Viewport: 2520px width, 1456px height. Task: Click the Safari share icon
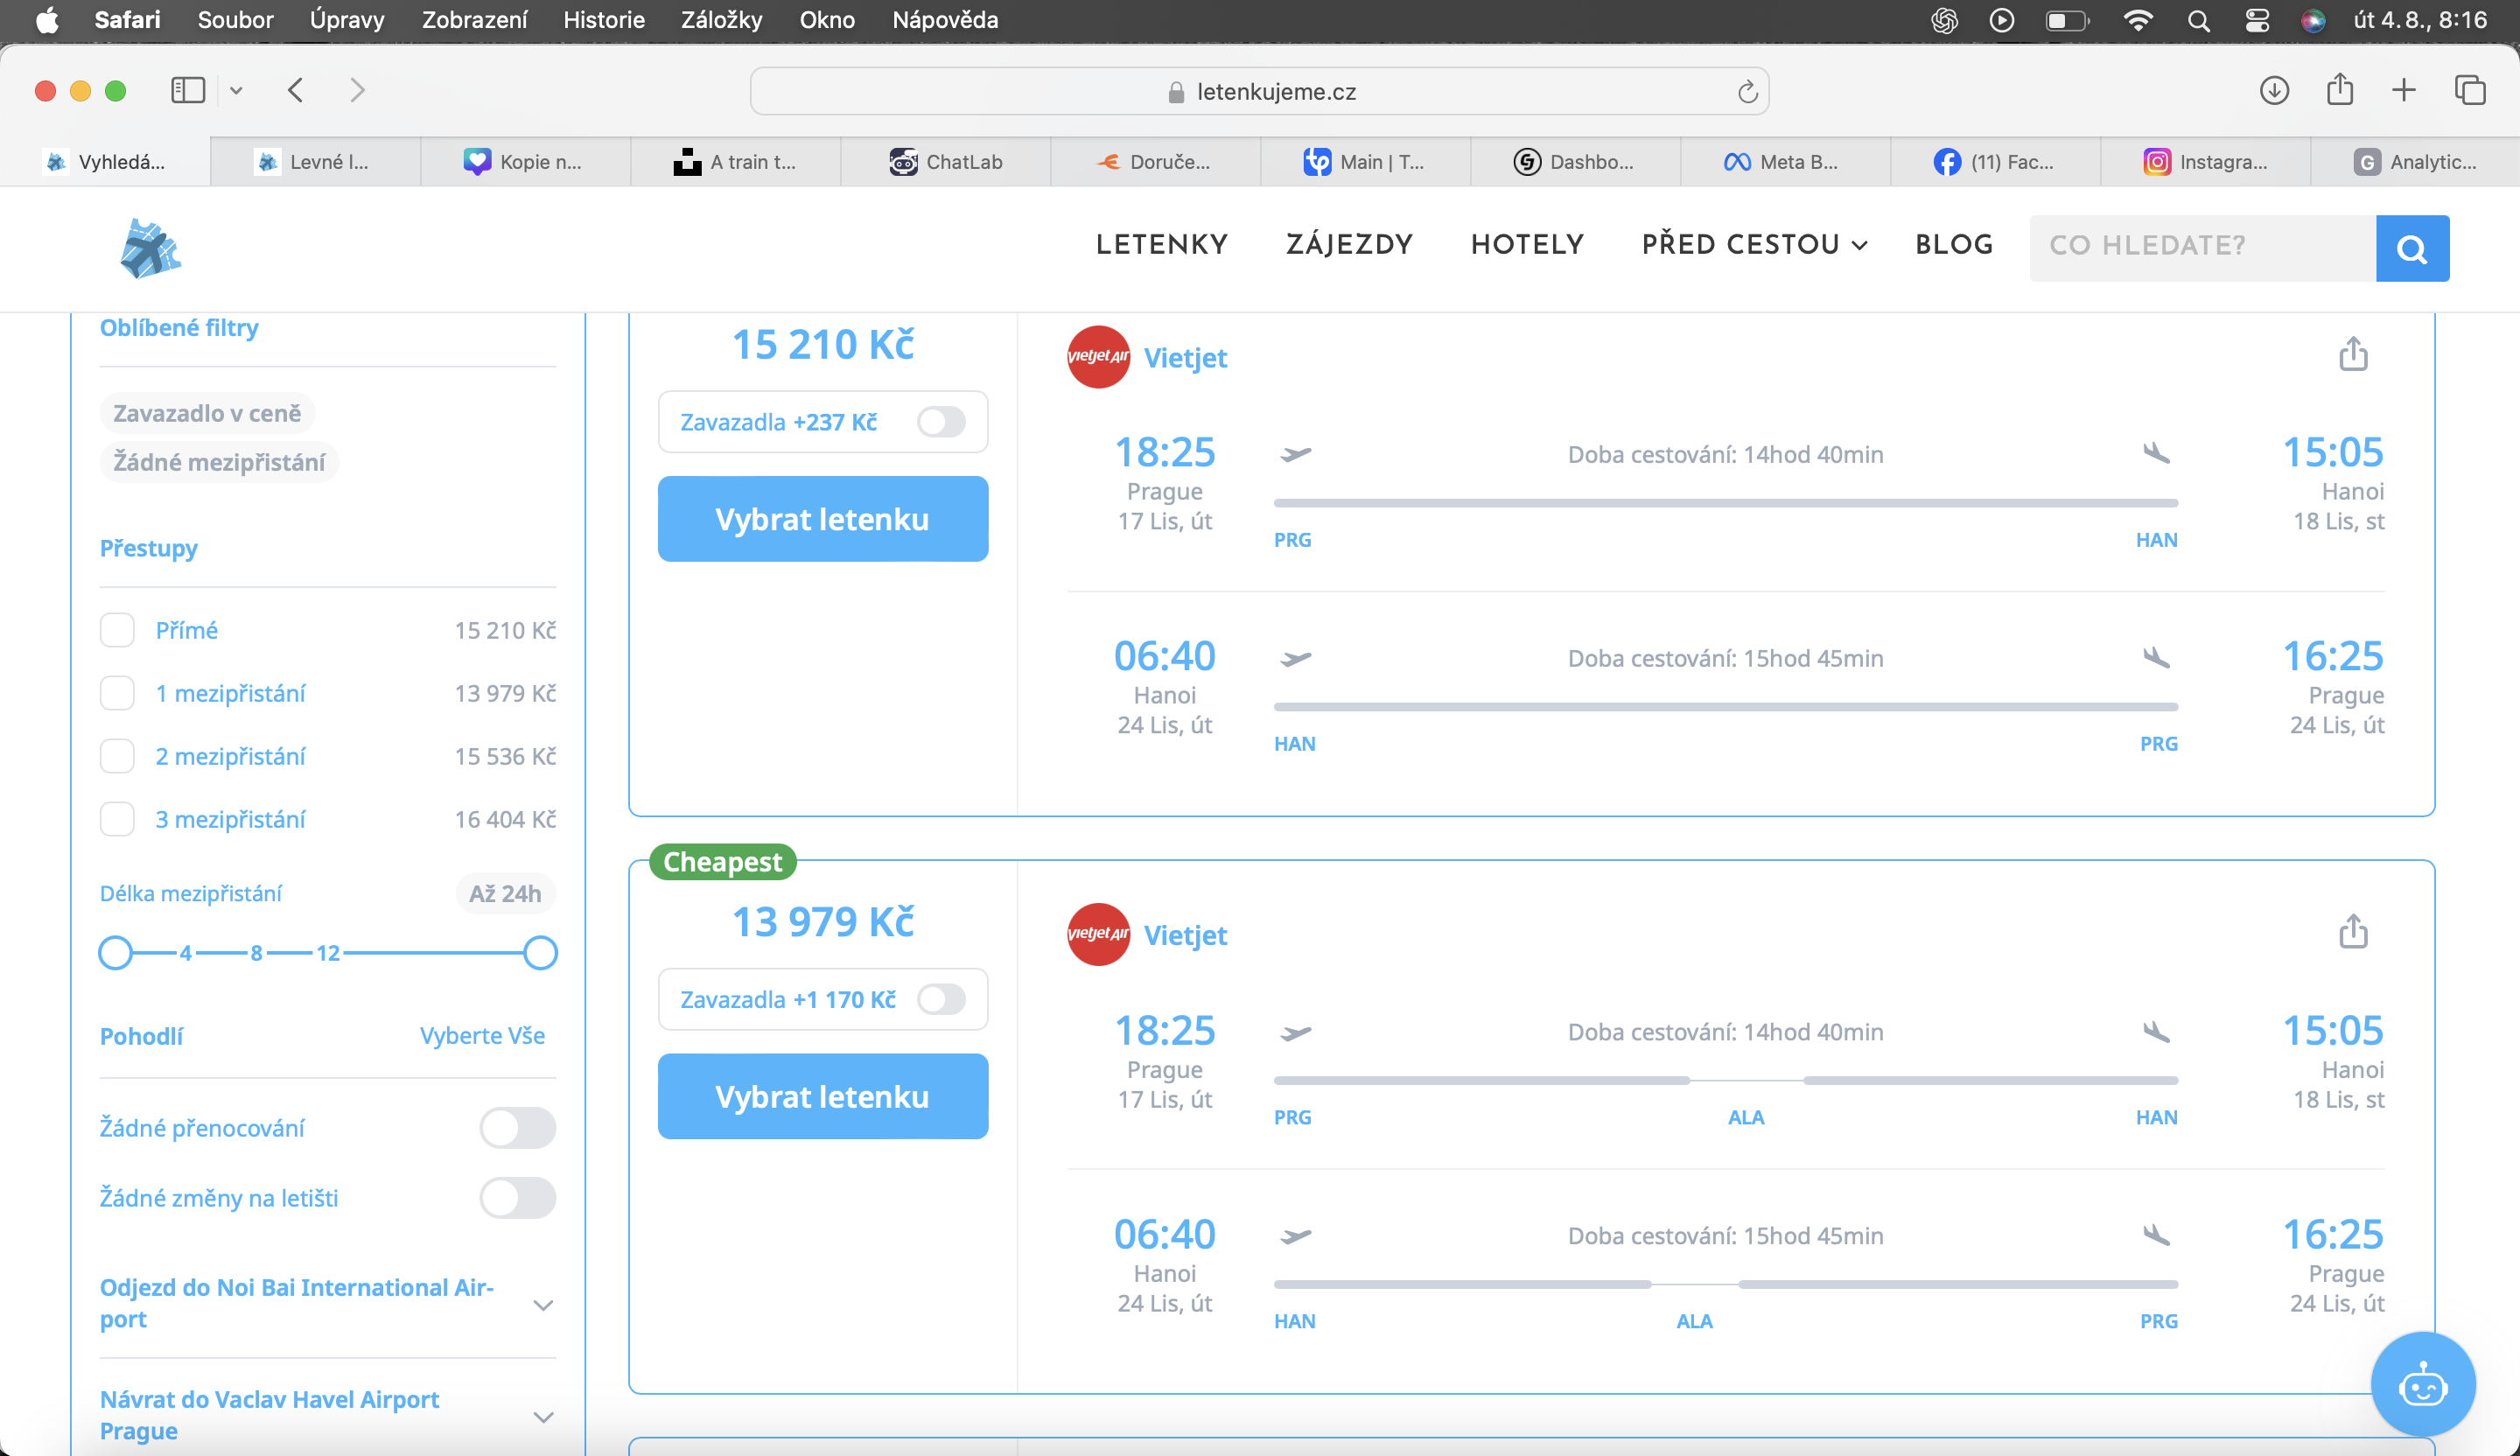(x=2339, y=90)
